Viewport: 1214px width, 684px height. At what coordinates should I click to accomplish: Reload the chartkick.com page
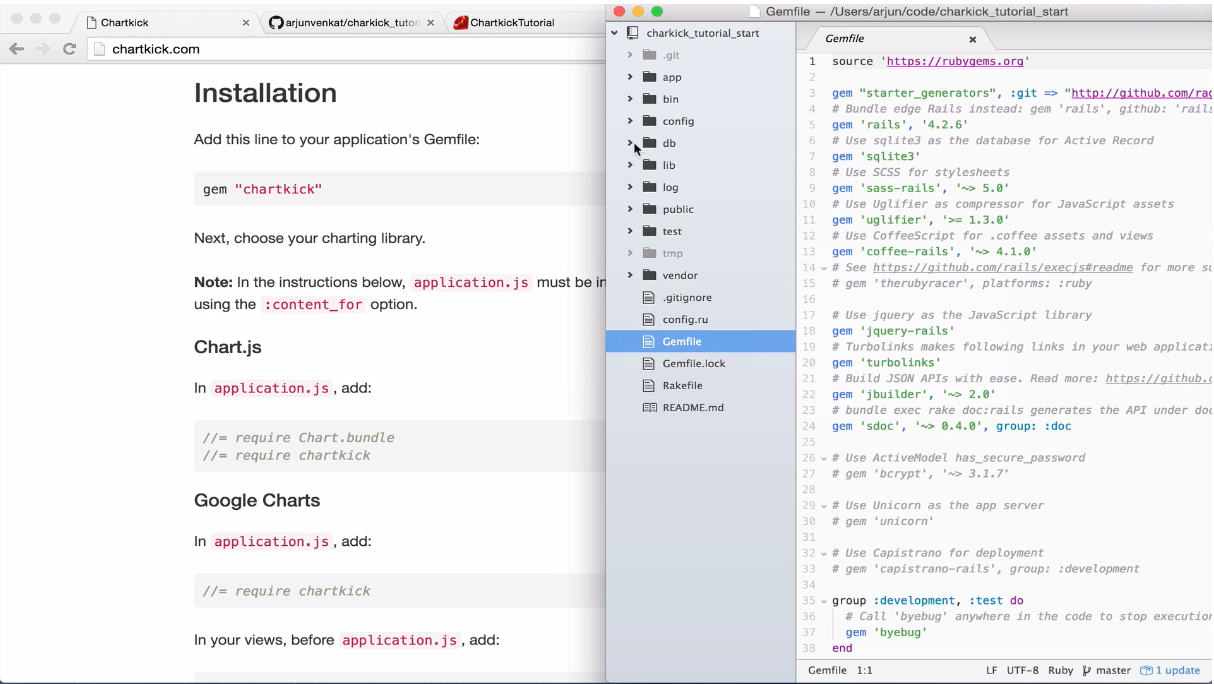69,49
